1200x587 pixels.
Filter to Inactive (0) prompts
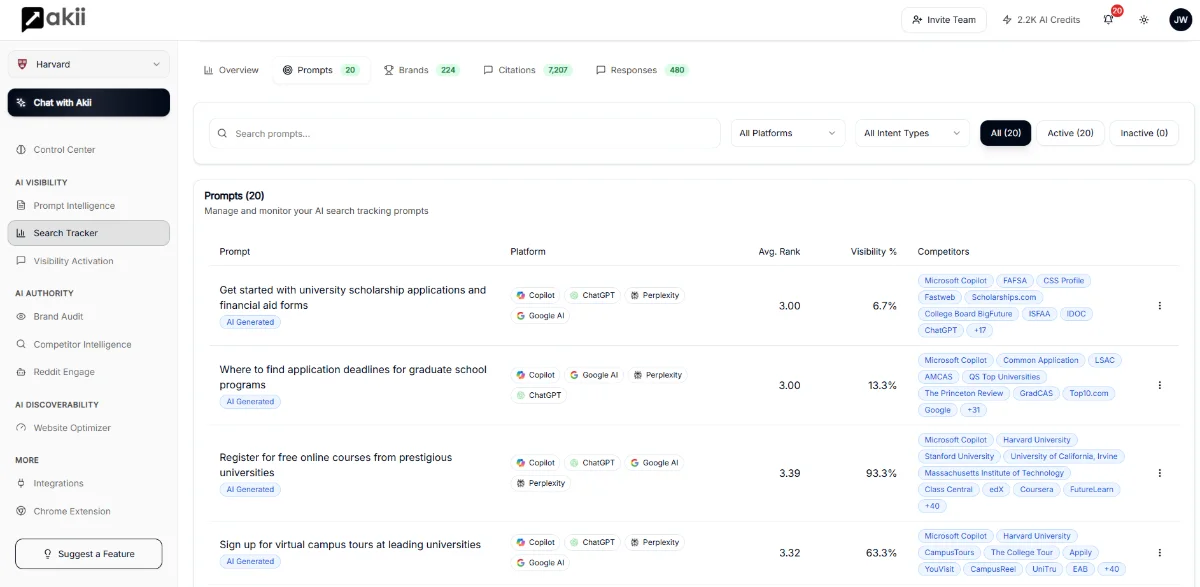tap(1143, 133)
